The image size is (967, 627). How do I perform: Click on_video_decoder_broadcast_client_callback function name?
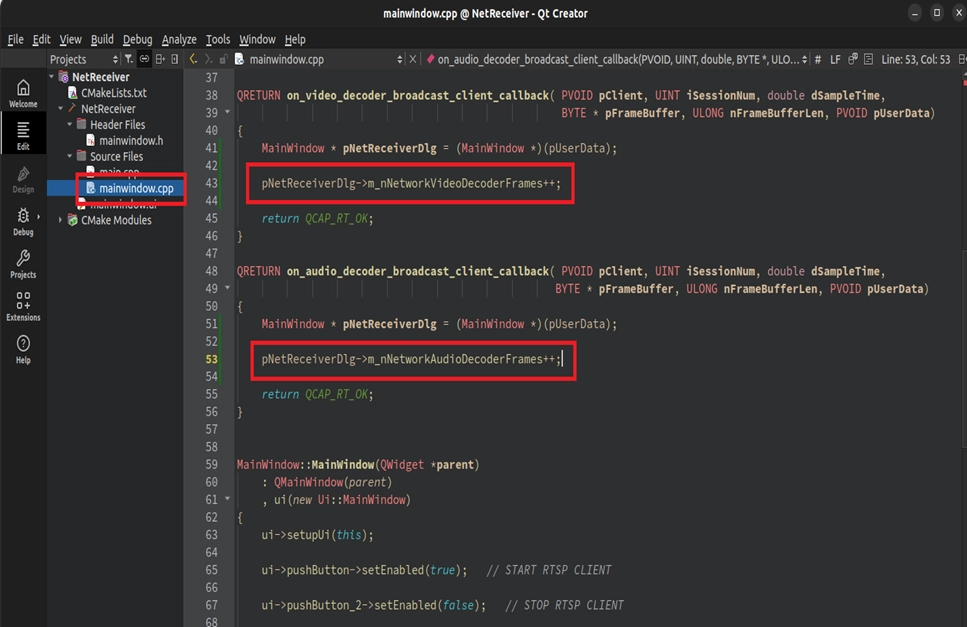point(418,96)
